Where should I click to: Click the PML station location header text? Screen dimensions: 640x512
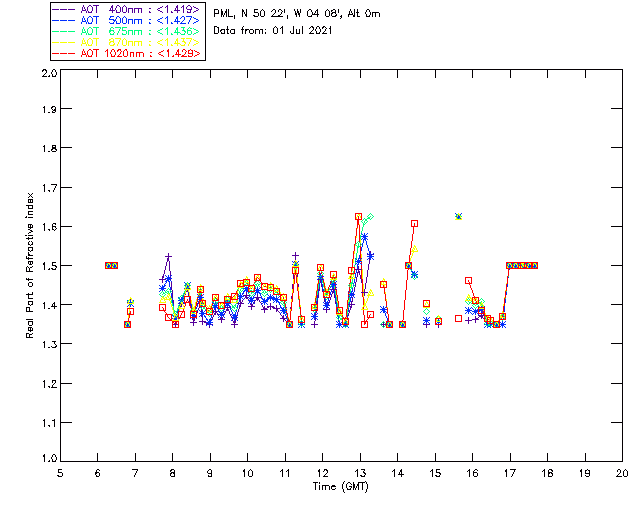[x=297, y=13]
